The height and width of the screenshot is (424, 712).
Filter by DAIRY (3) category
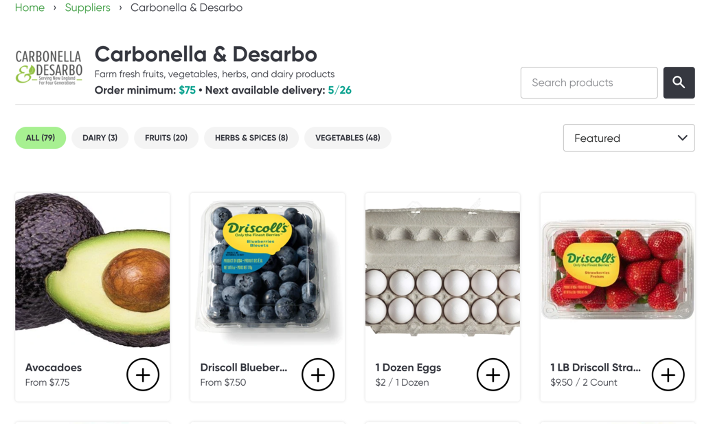(x=100, y=138)
